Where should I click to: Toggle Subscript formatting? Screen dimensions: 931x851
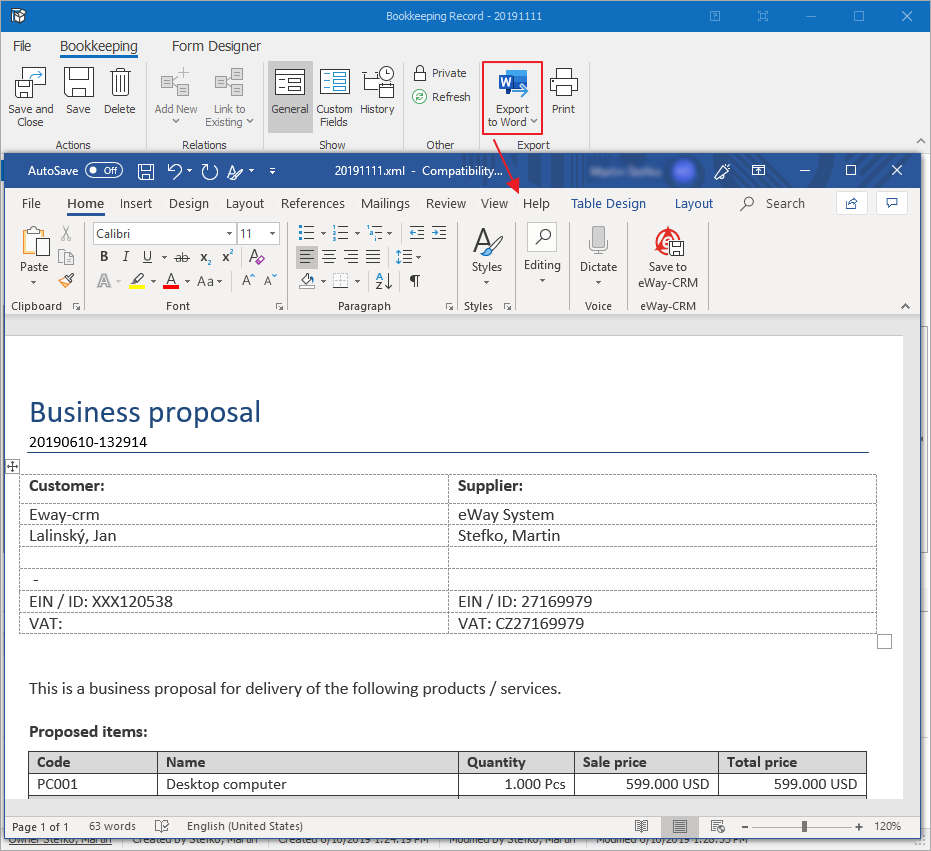[205, 257]
